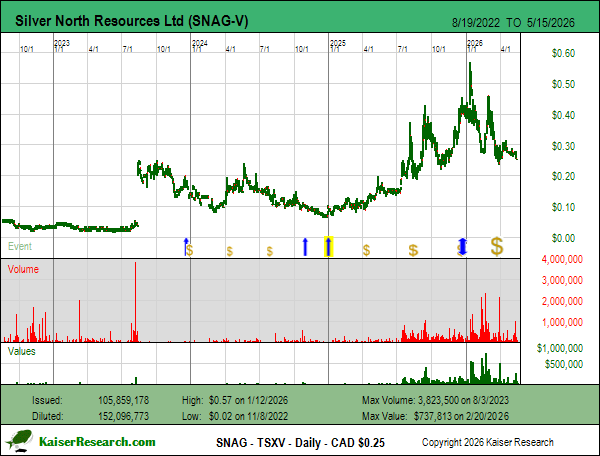Click the SNAG - TSXV - Daily - CAD $0.25 text
Viewport: 600px width, 456px height.
[x=300, y=443]
